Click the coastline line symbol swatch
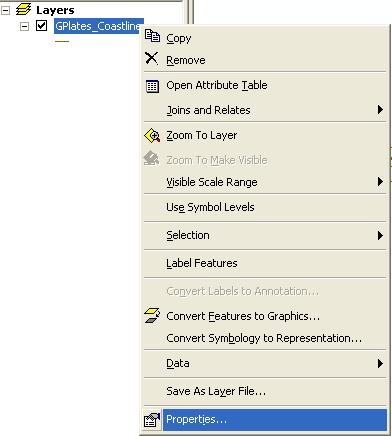The width and height of the screenshot is (392, 436). tap(62, 41)
